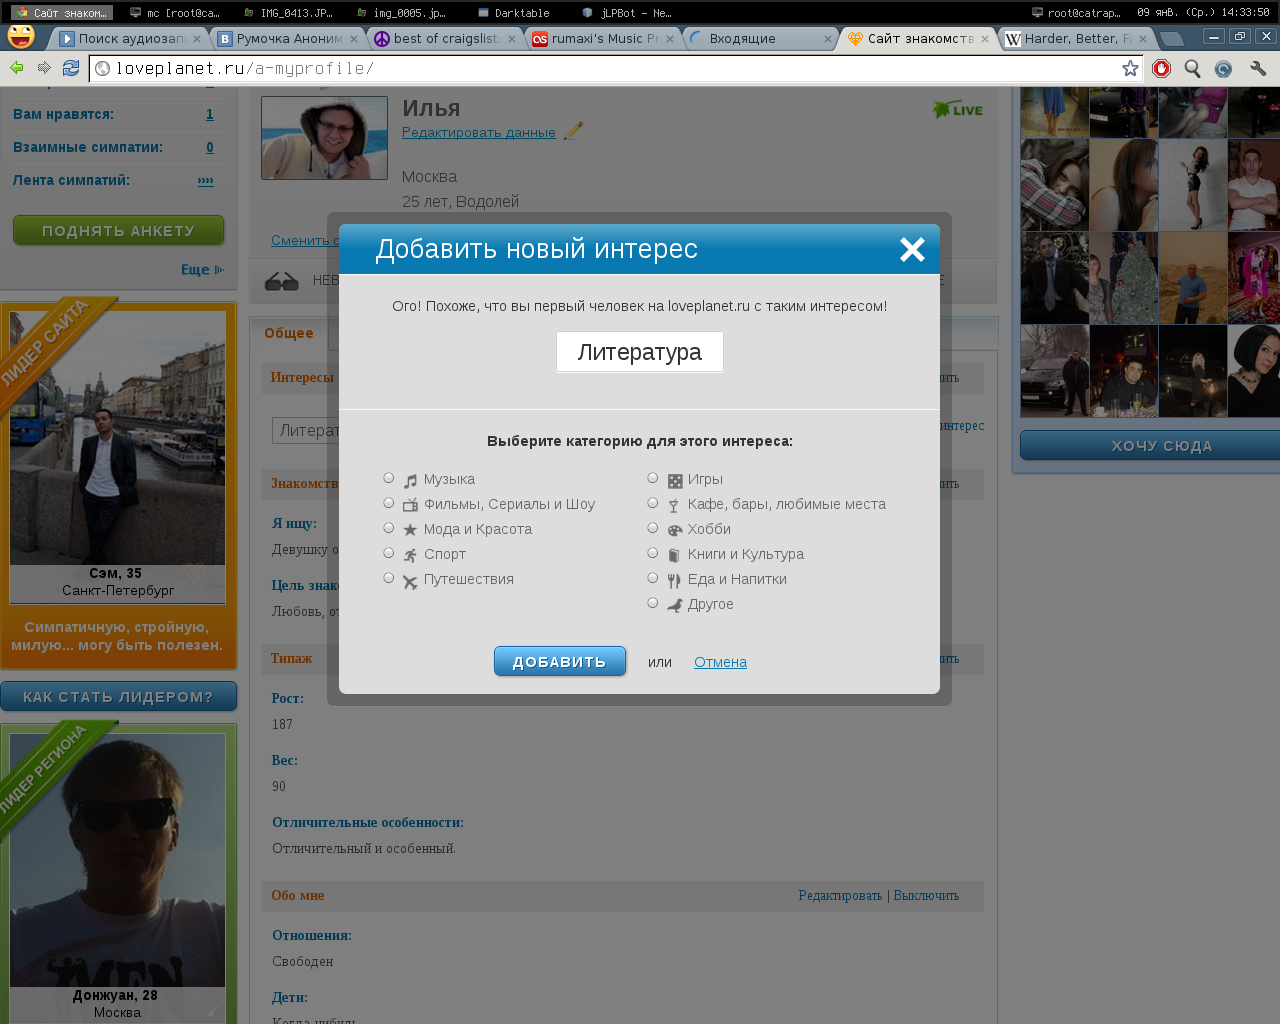Click the sunglasses icon on profile
This screenshot has width=1280, height=1024.
(281, 282)
